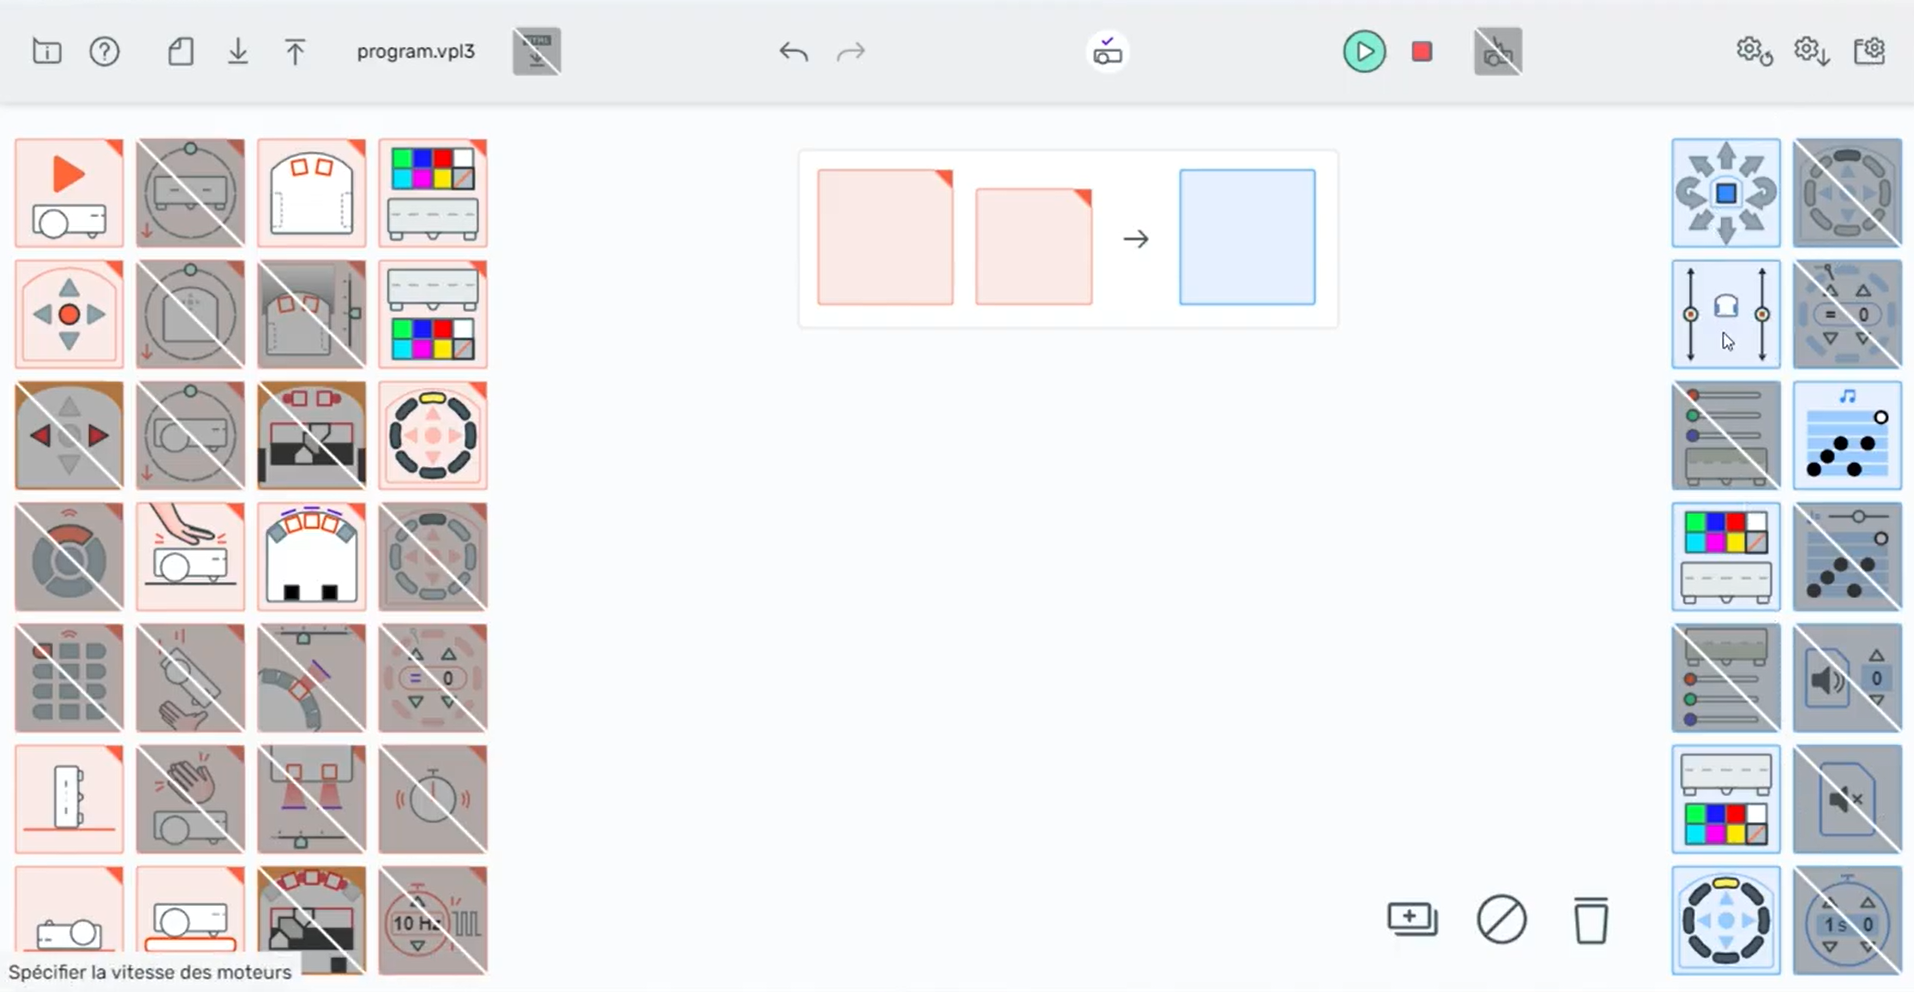Select the start event block
This screenshot has height=992, width=1914.
68,193
